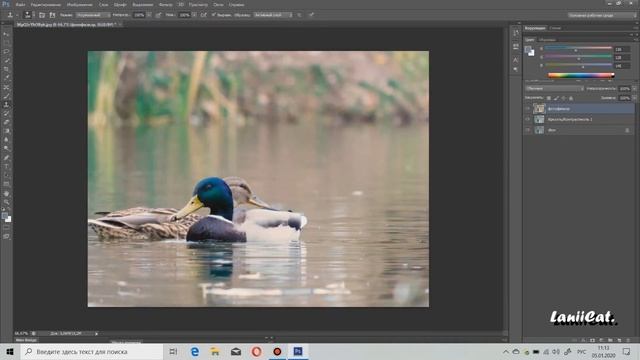Screen dimensions: 640x360
Task: Toggle the Выравн. checkbox
Action: 213,15
